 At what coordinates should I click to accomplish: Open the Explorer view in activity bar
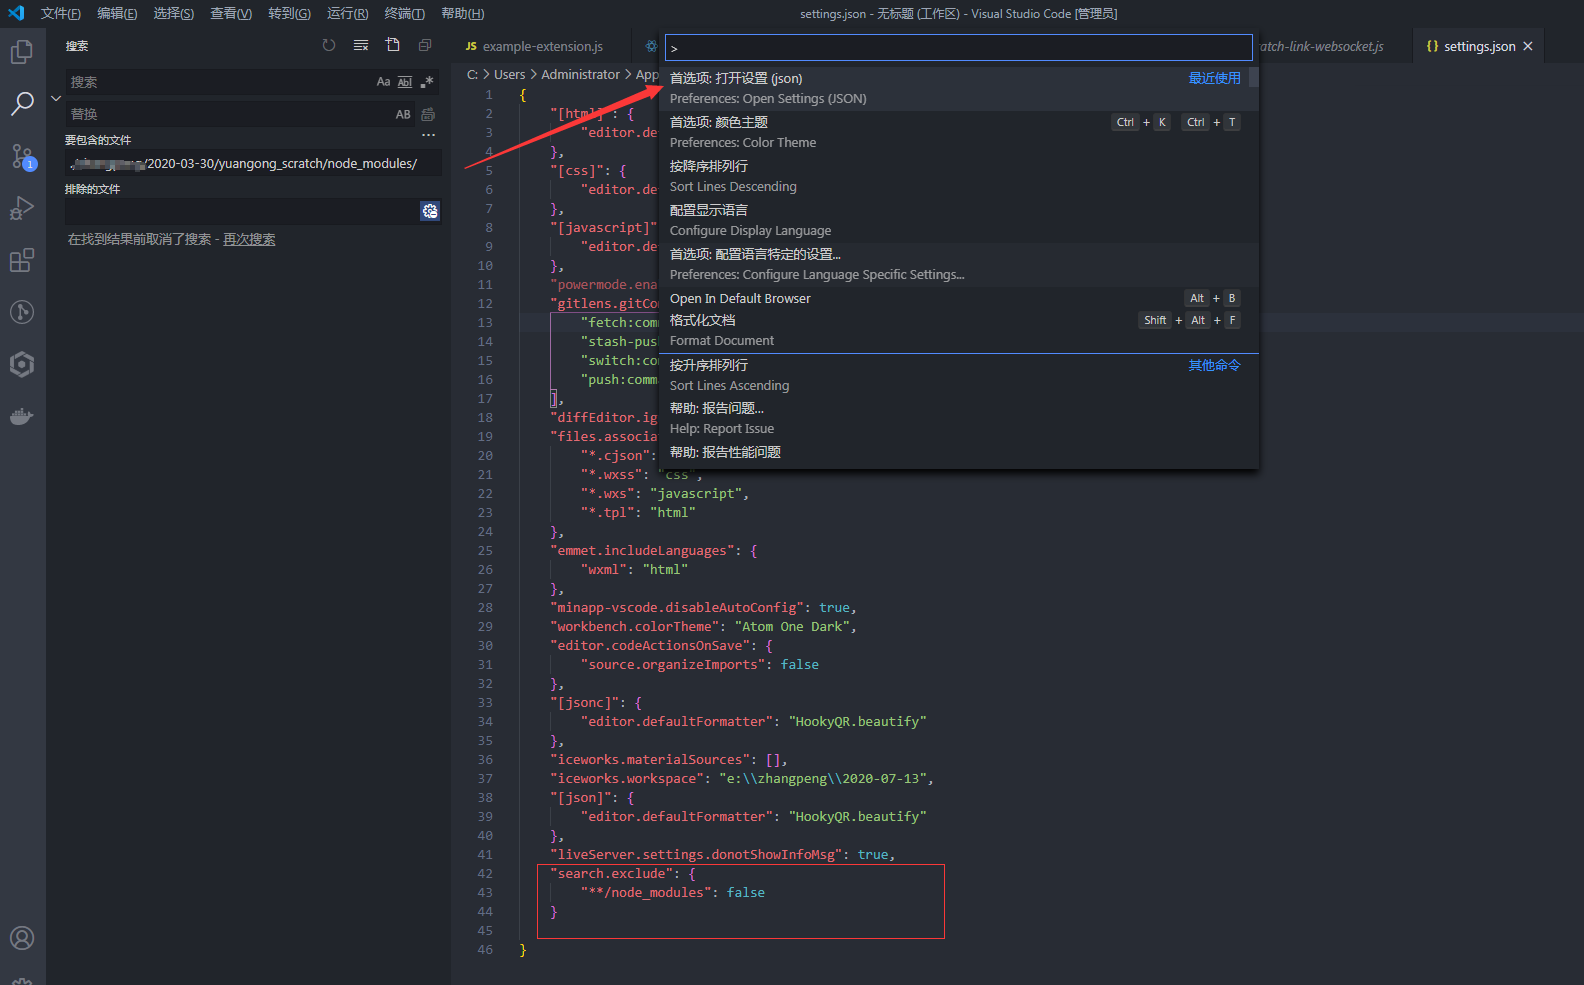point(22,51)
